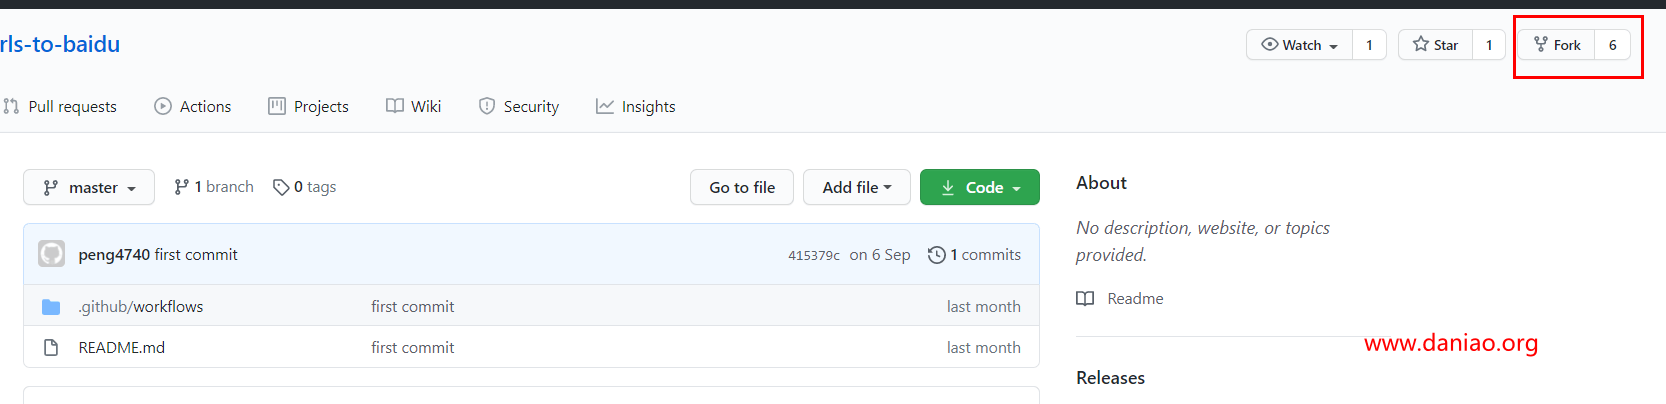Open the Readme link in About sidebar

[1120, 299]
